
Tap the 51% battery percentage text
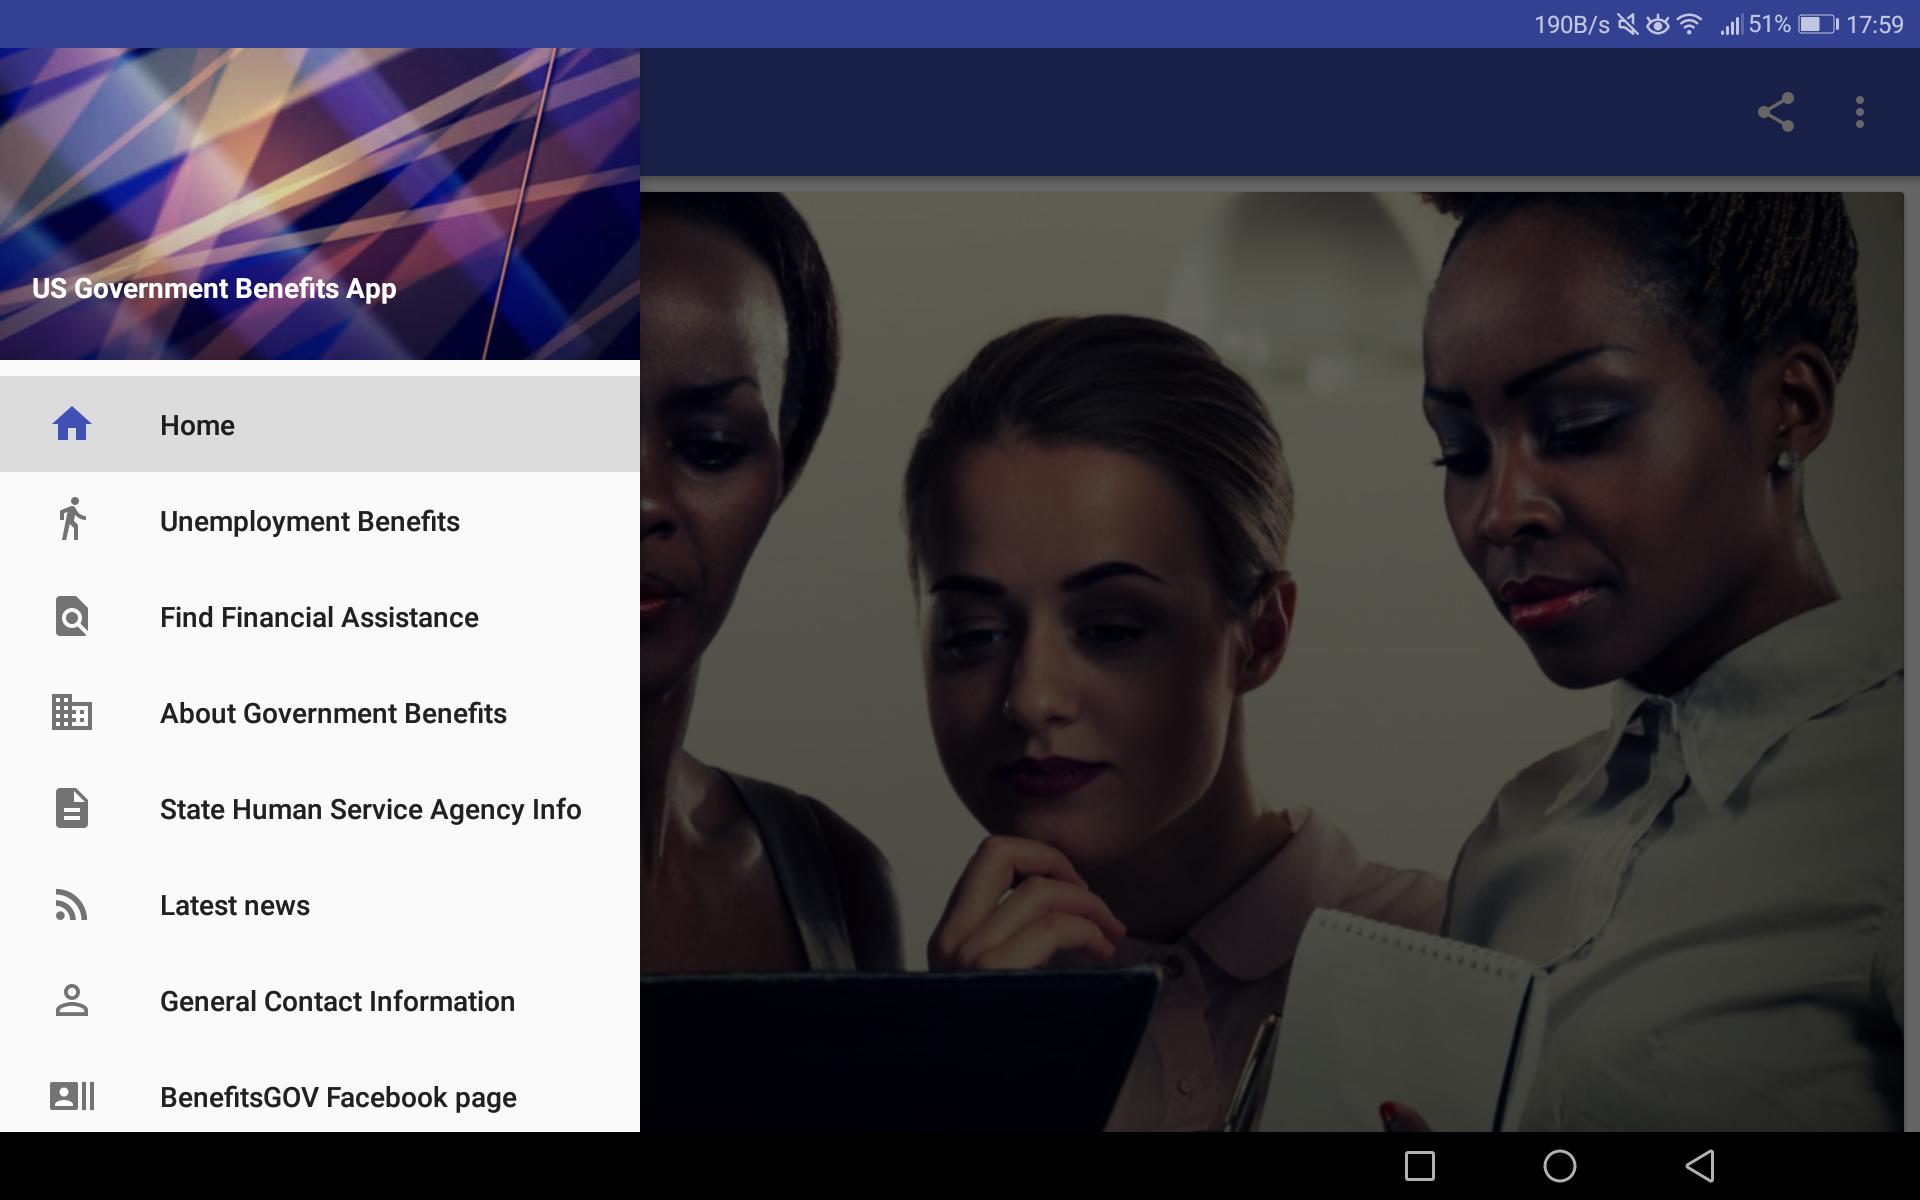click(1770, 24)
